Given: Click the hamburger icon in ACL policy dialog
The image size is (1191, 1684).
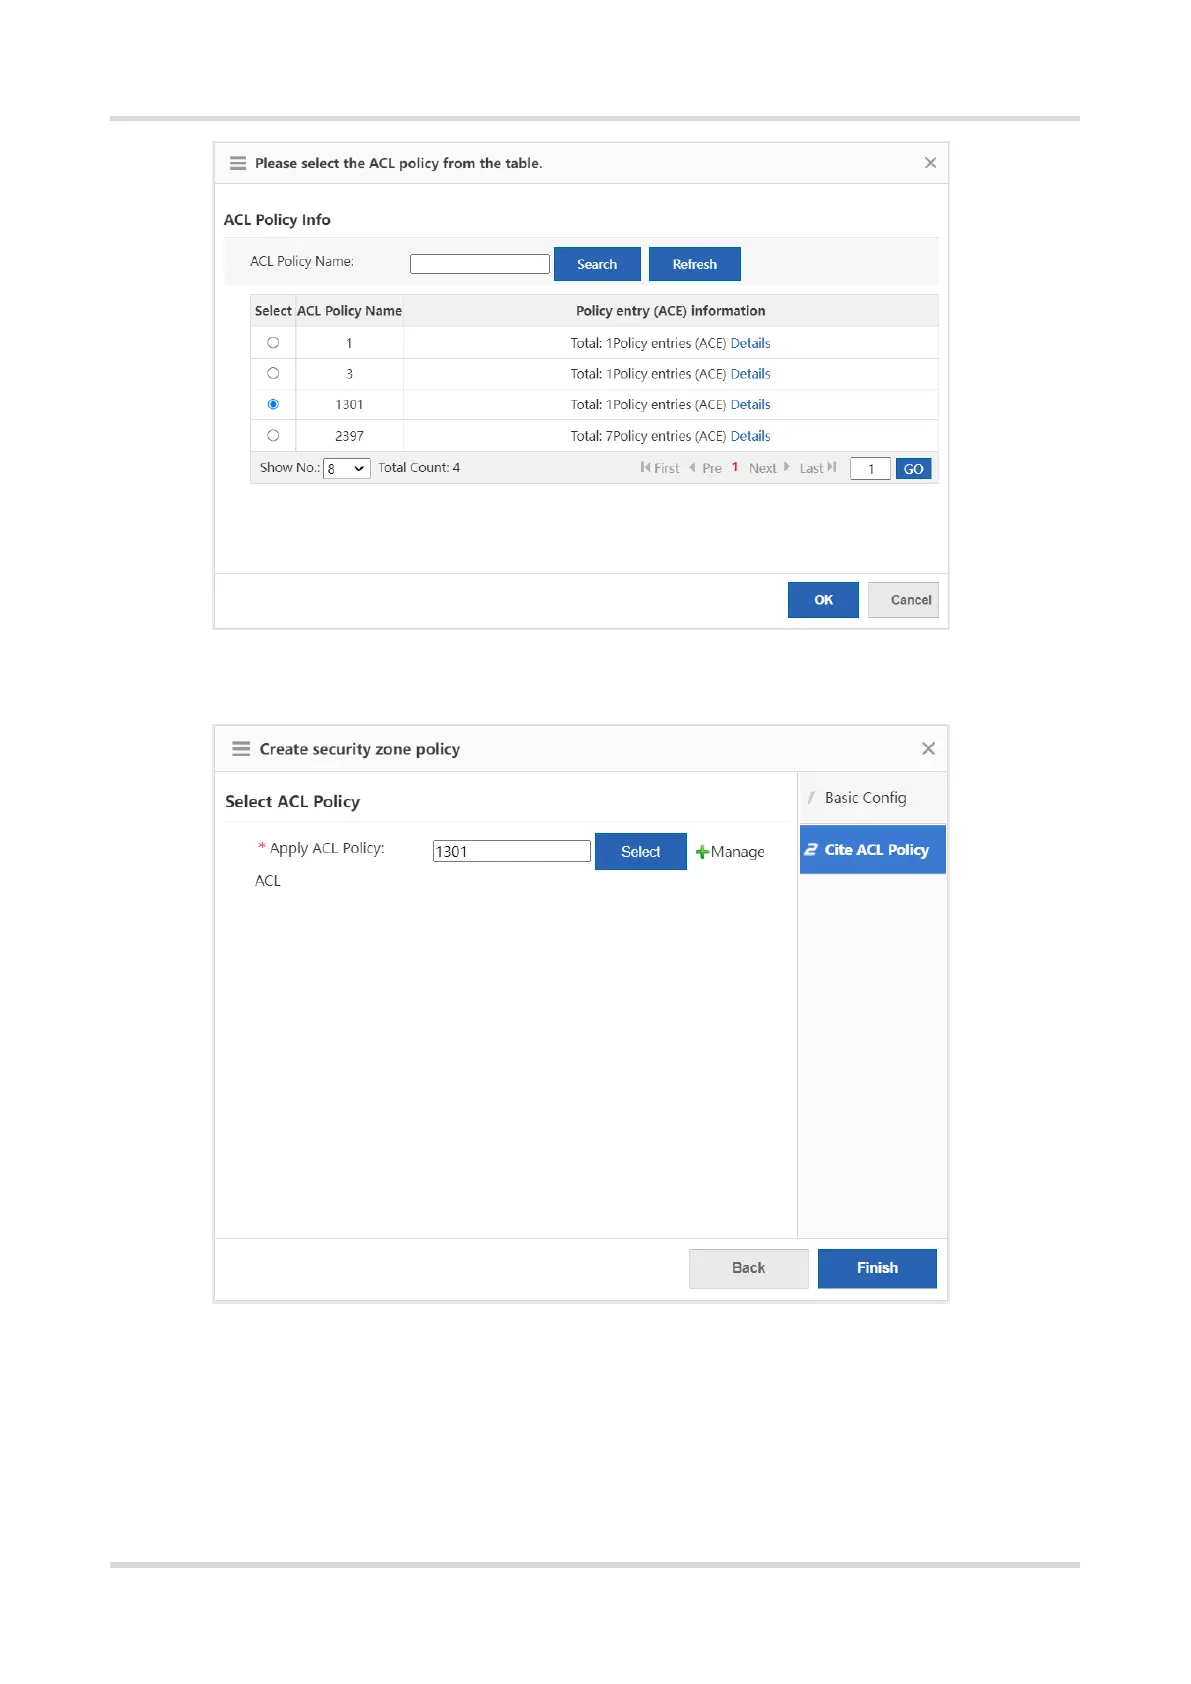Looking at the screenshot, I should [x=238, y=163].
